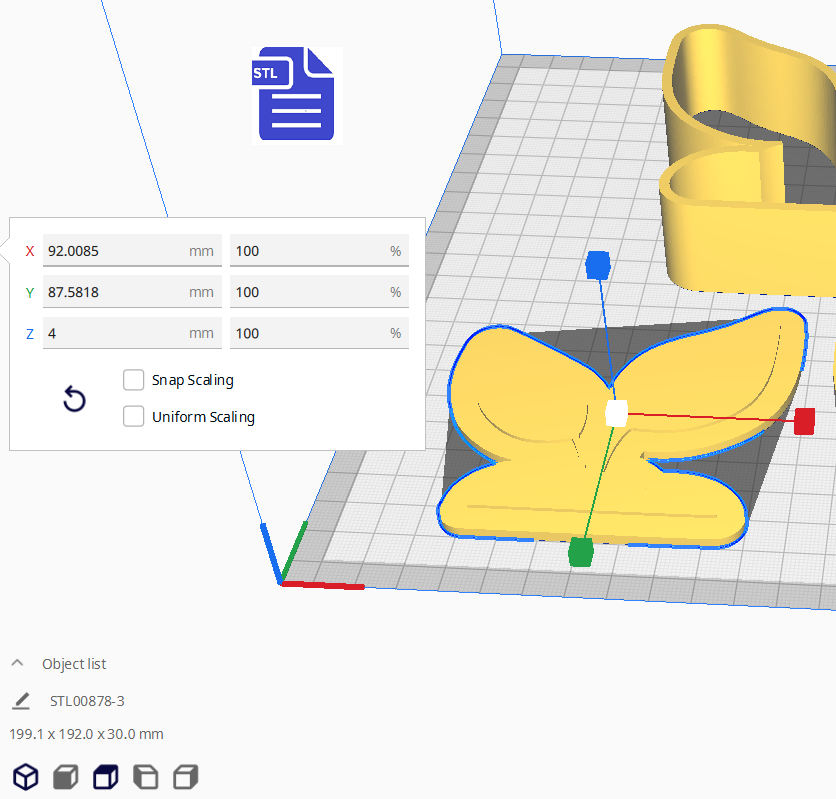Click the X size field showing 92.0085
The height and width of the screenshot is (799, 836).
coord(115,251)
